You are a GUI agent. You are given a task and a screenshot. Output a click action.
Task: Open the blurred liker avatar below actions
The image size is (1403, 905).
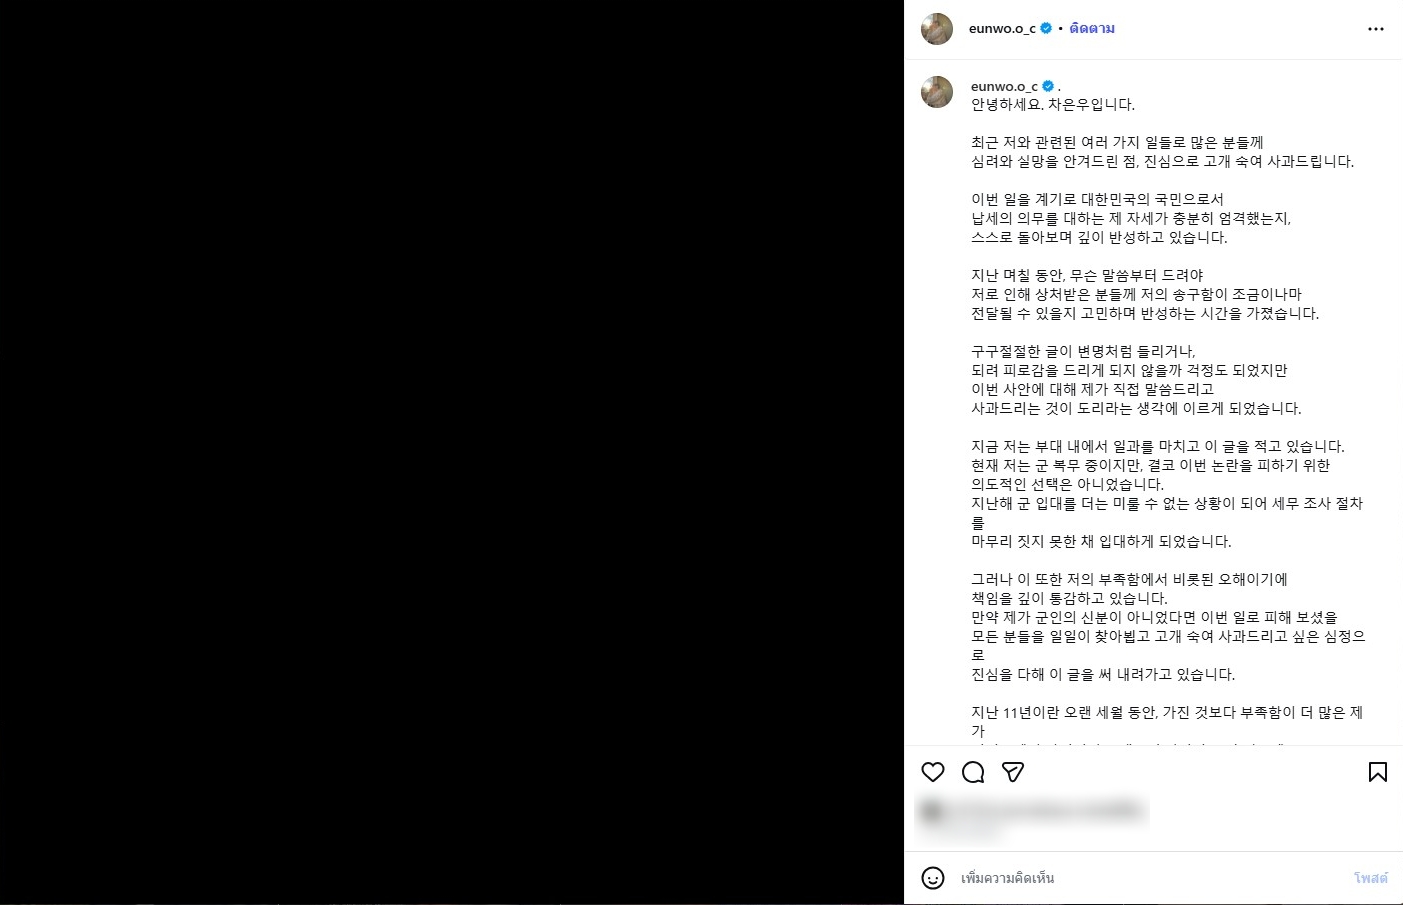[x=931, y=810]
